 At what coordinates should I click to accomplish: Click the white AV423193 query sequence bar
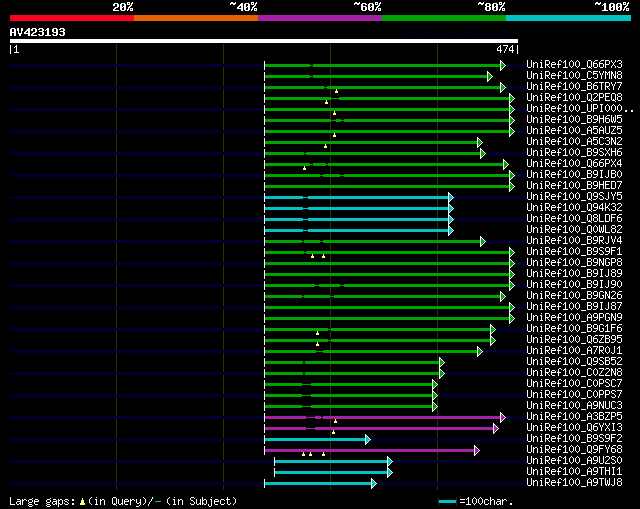(x=264, y=41)
